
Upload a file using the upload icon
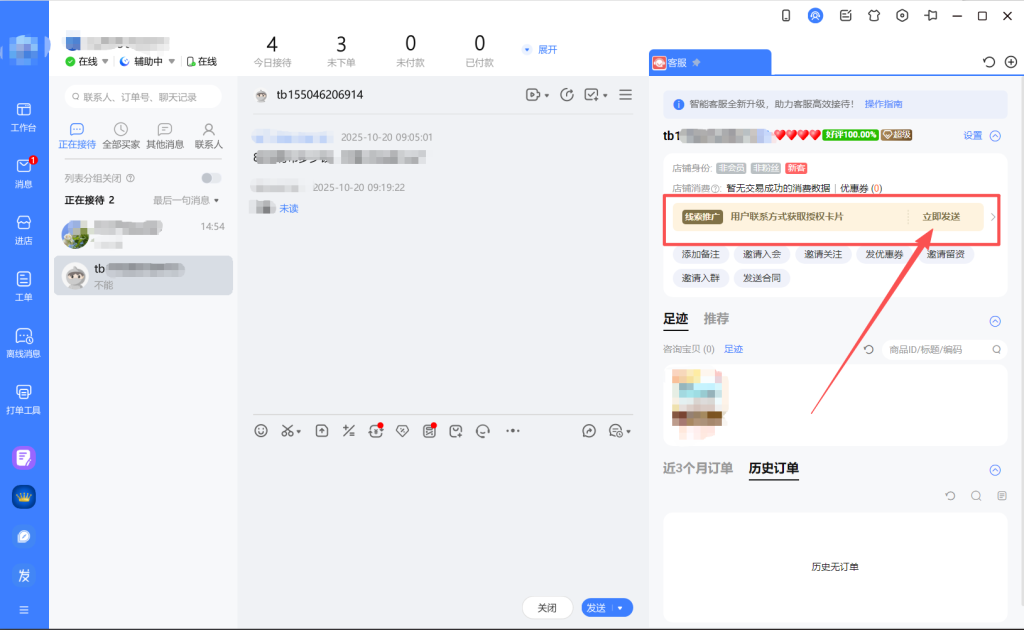pyautogui.click(x=321, y=430)
